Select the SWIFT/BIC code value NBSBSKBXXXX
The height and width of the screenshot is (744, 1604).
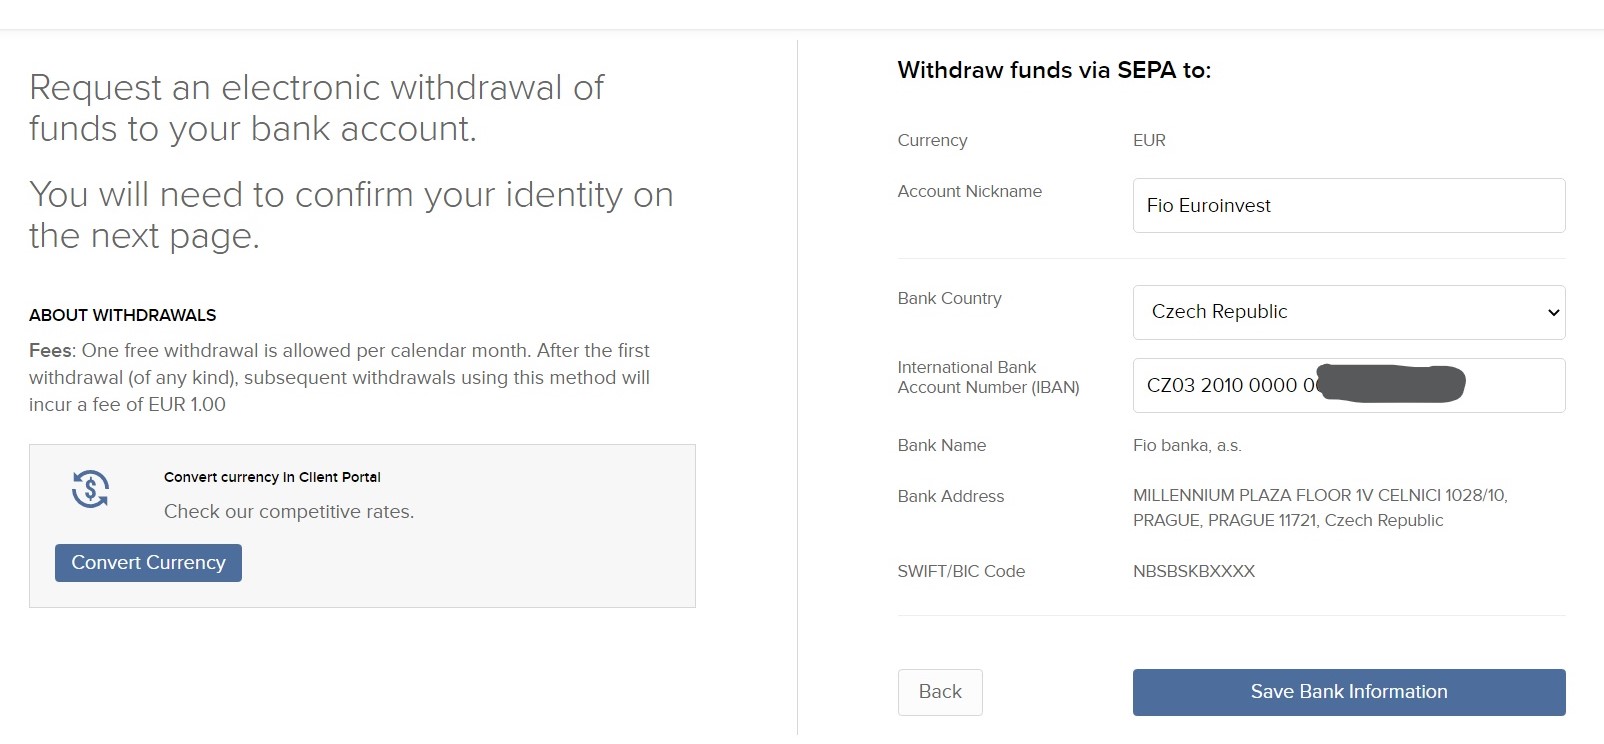click(x=1193, y=571)
